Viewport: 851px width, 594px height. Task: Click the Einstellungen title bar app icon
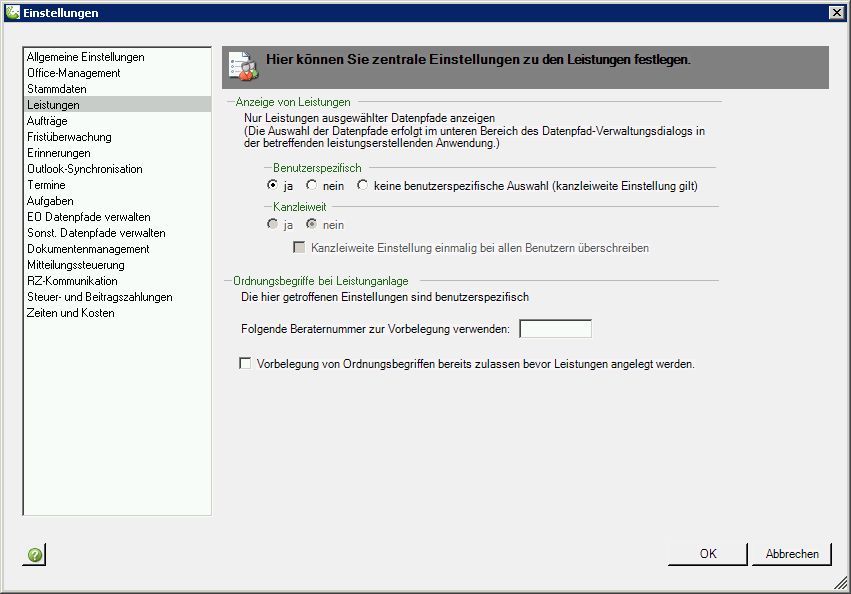click(12, 12)
